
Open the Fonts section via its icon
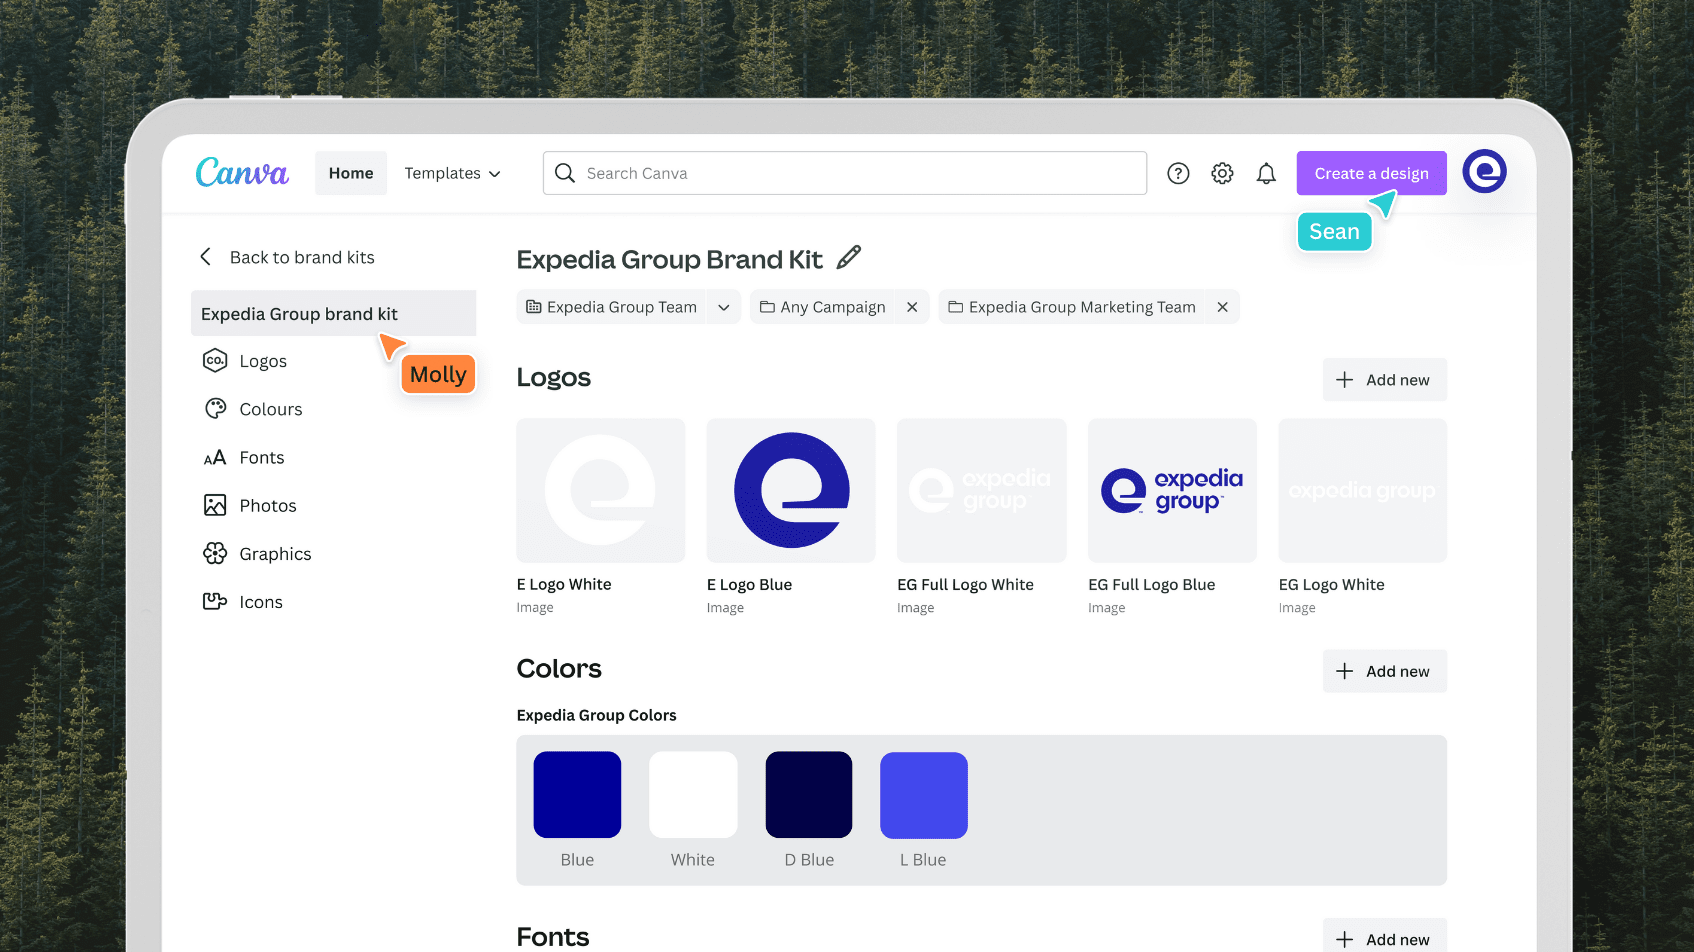[x=216, y=457]
